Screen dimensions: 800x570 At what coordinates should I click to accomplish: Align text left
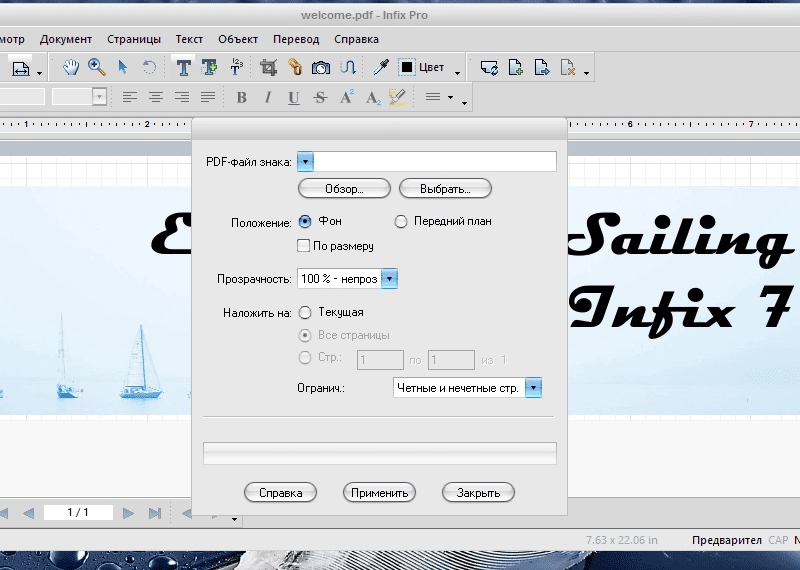pos(130,97)
